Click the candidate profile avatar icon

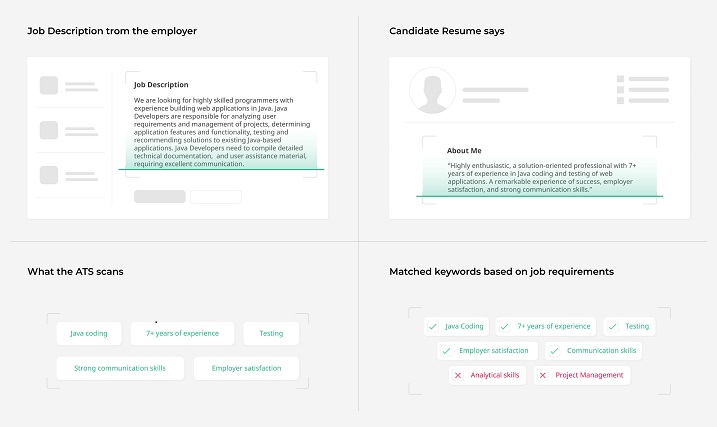pos(432,91)
